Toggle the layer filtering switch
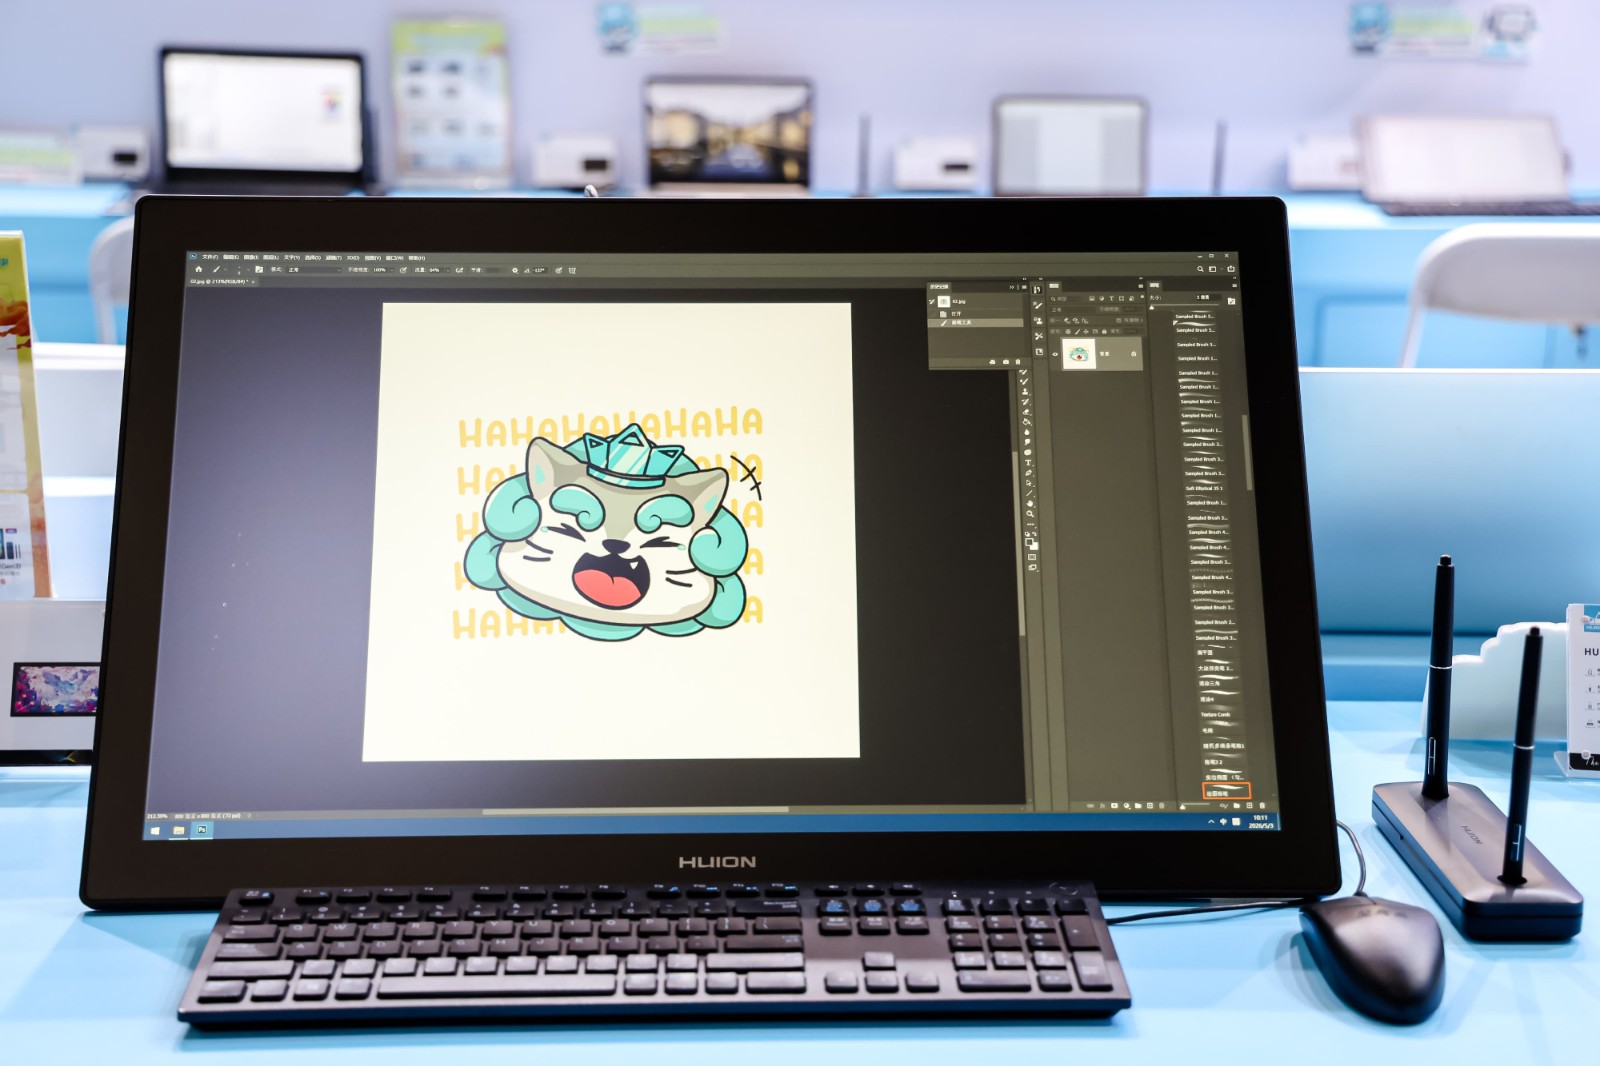 tap(1141, 298)
